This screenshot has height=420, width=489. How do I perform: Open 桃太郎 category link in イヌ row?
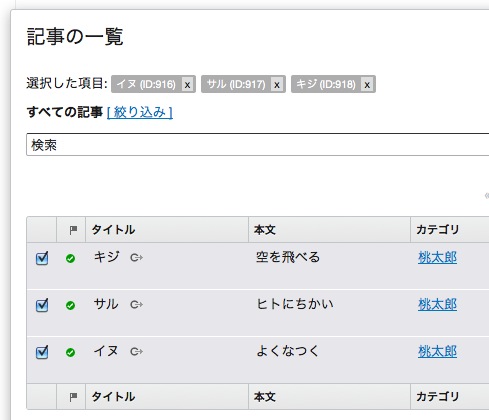[x=437, y=352]
